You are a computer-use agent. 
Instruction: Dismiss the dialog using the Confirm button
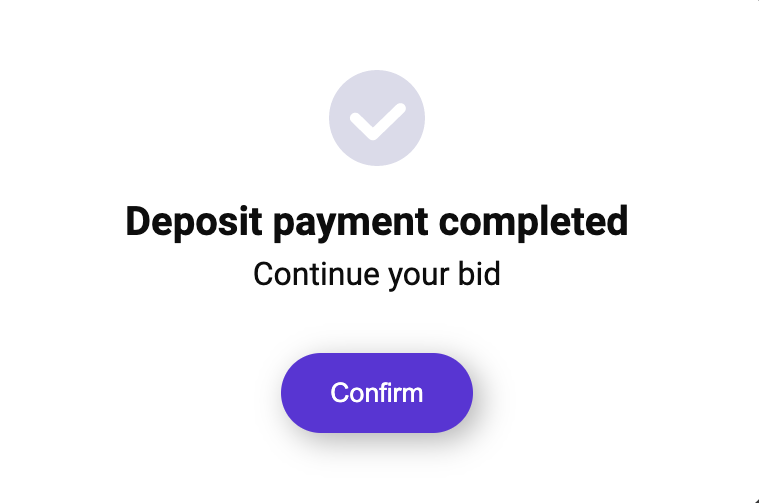pyautogui.click(x=377, y=393)
